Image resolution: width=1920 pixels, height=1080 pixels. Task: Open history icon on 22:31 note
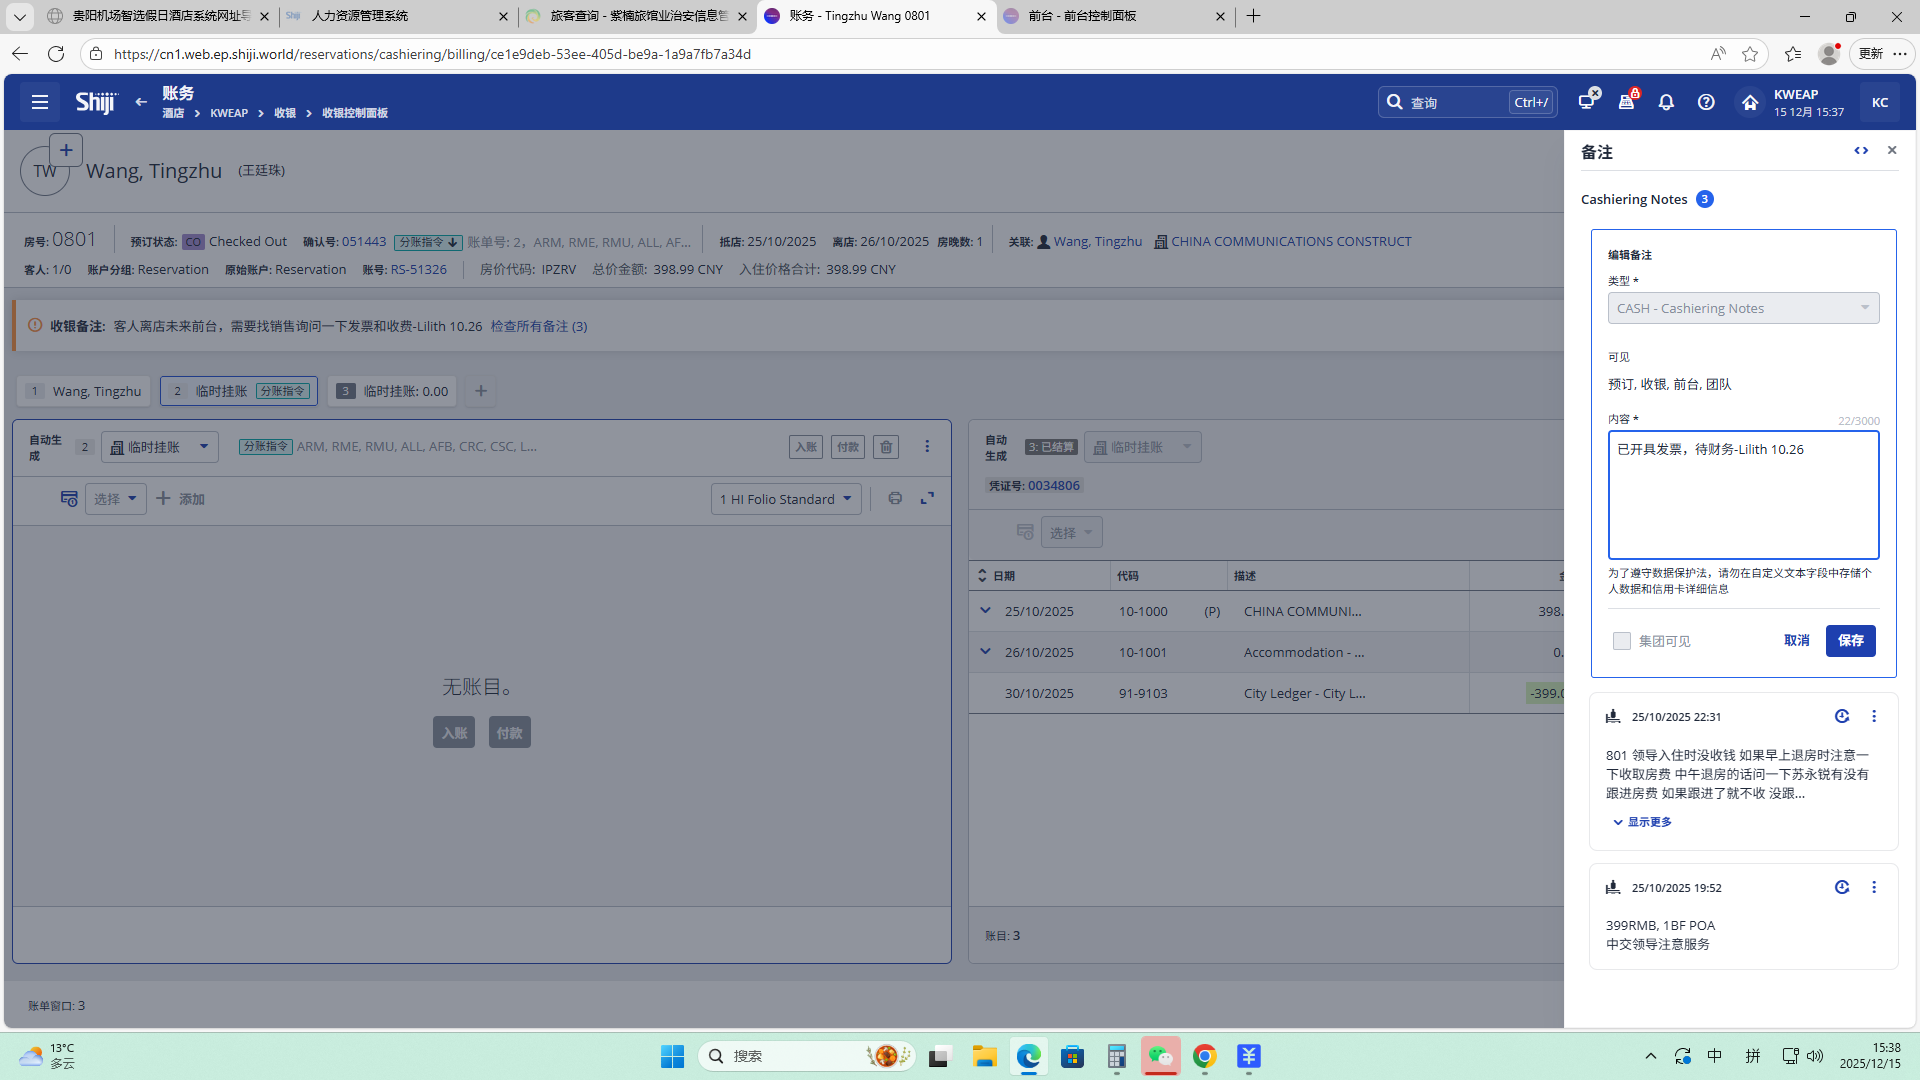pyautogui.click(x=1842, y=716)
